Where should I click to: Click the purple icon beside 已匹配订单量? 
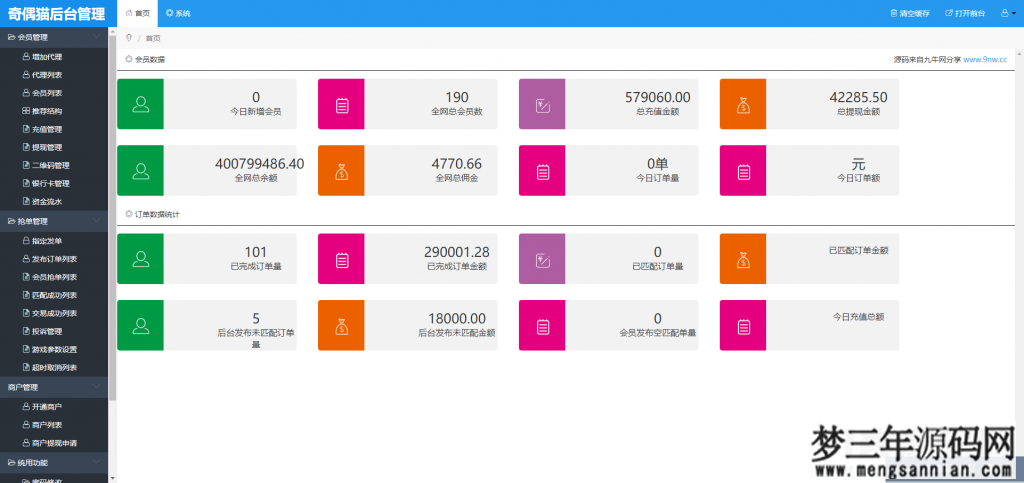(x=542, y=259)
